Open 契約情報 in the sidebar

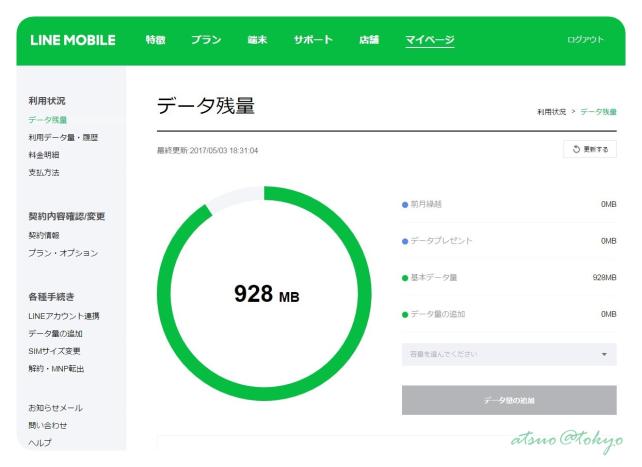click(x=44, y=235)
